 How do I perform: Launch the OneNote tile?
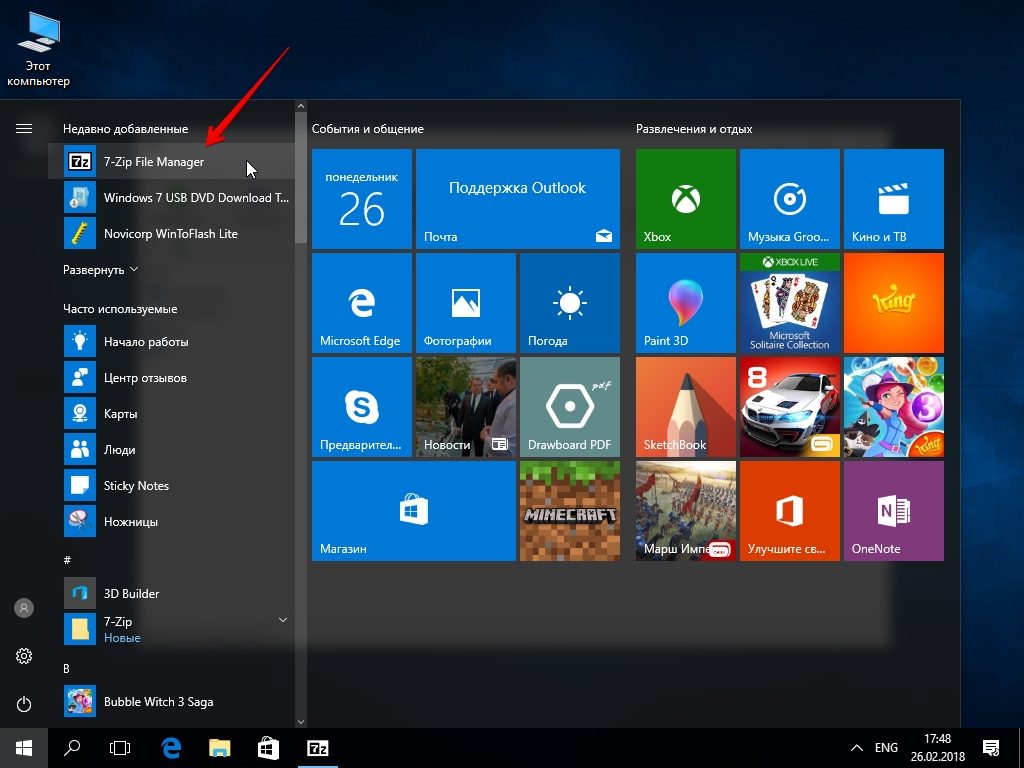pos(893,511)
